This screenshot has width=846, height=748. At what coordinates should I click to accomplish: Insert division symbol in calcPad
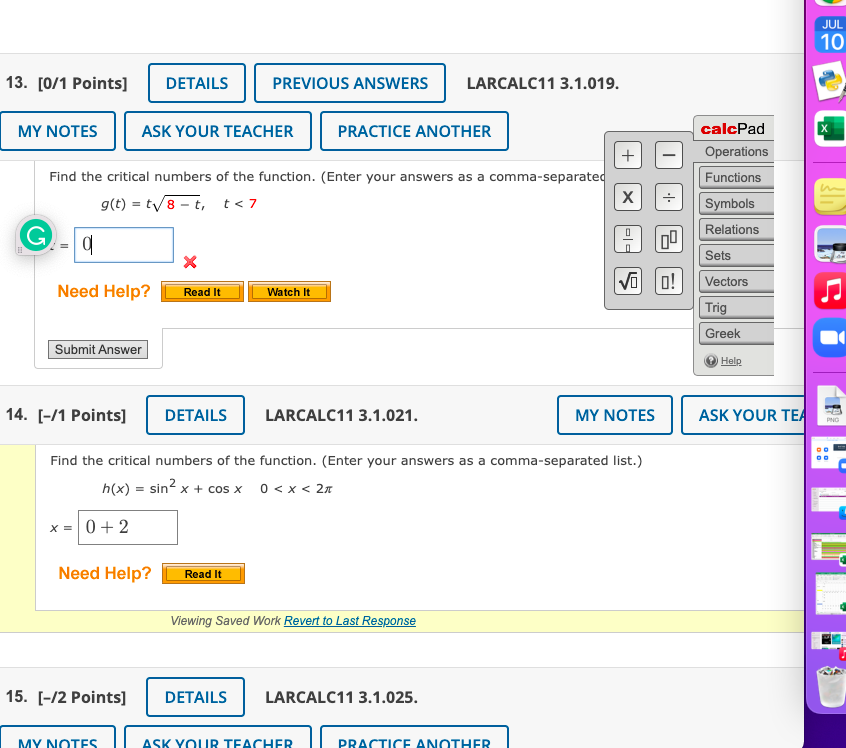tap(668, 197)
